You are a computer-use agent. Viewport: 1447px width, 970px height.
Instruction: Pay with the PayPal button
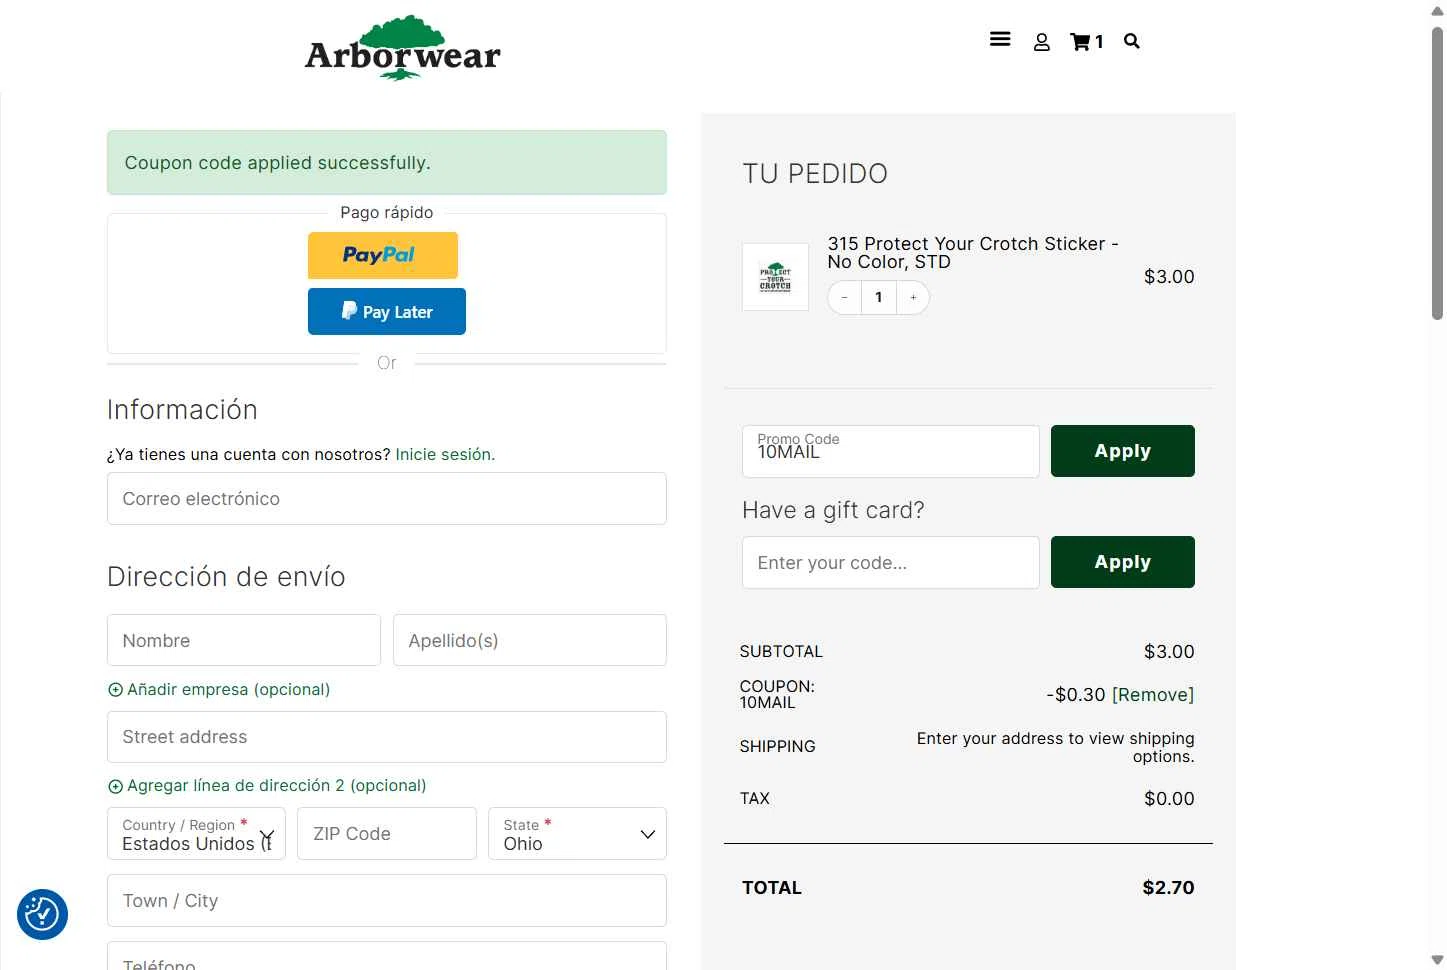[383, 255]
